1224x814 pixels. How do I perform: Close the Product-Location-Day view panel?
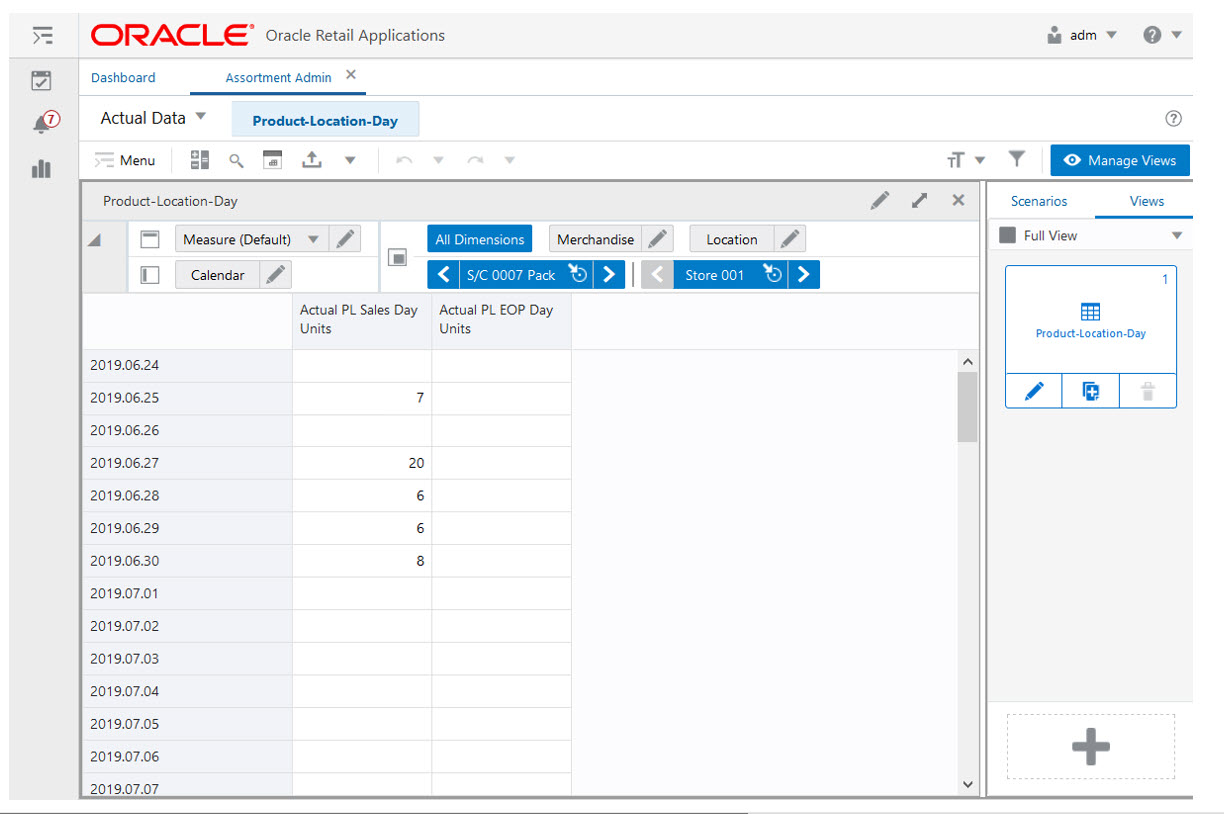coord(958,201)
